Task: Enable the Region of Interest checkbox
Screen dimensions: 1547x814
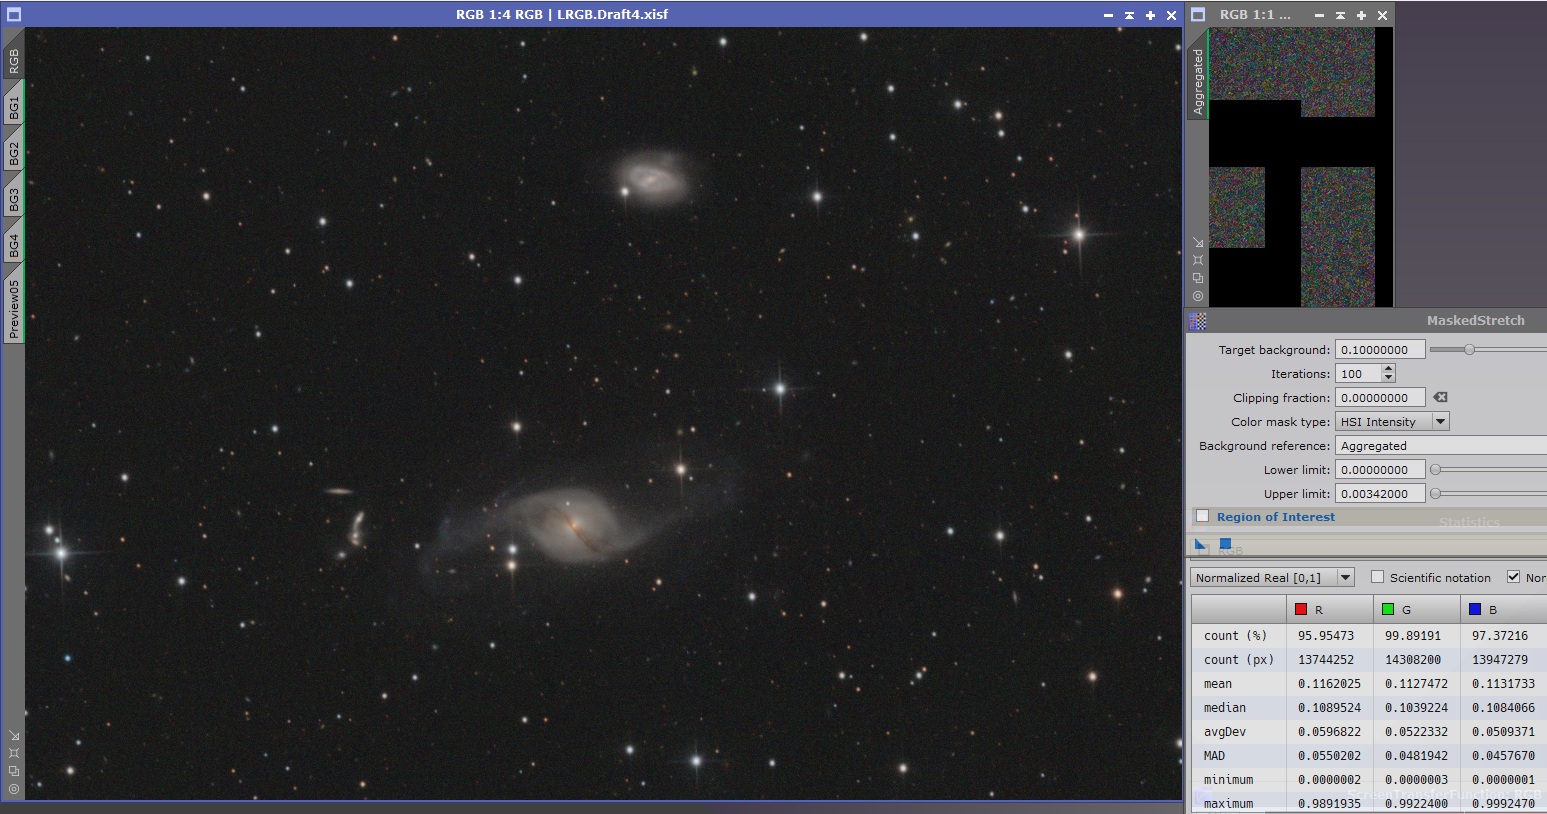Action: point(1203,517)
